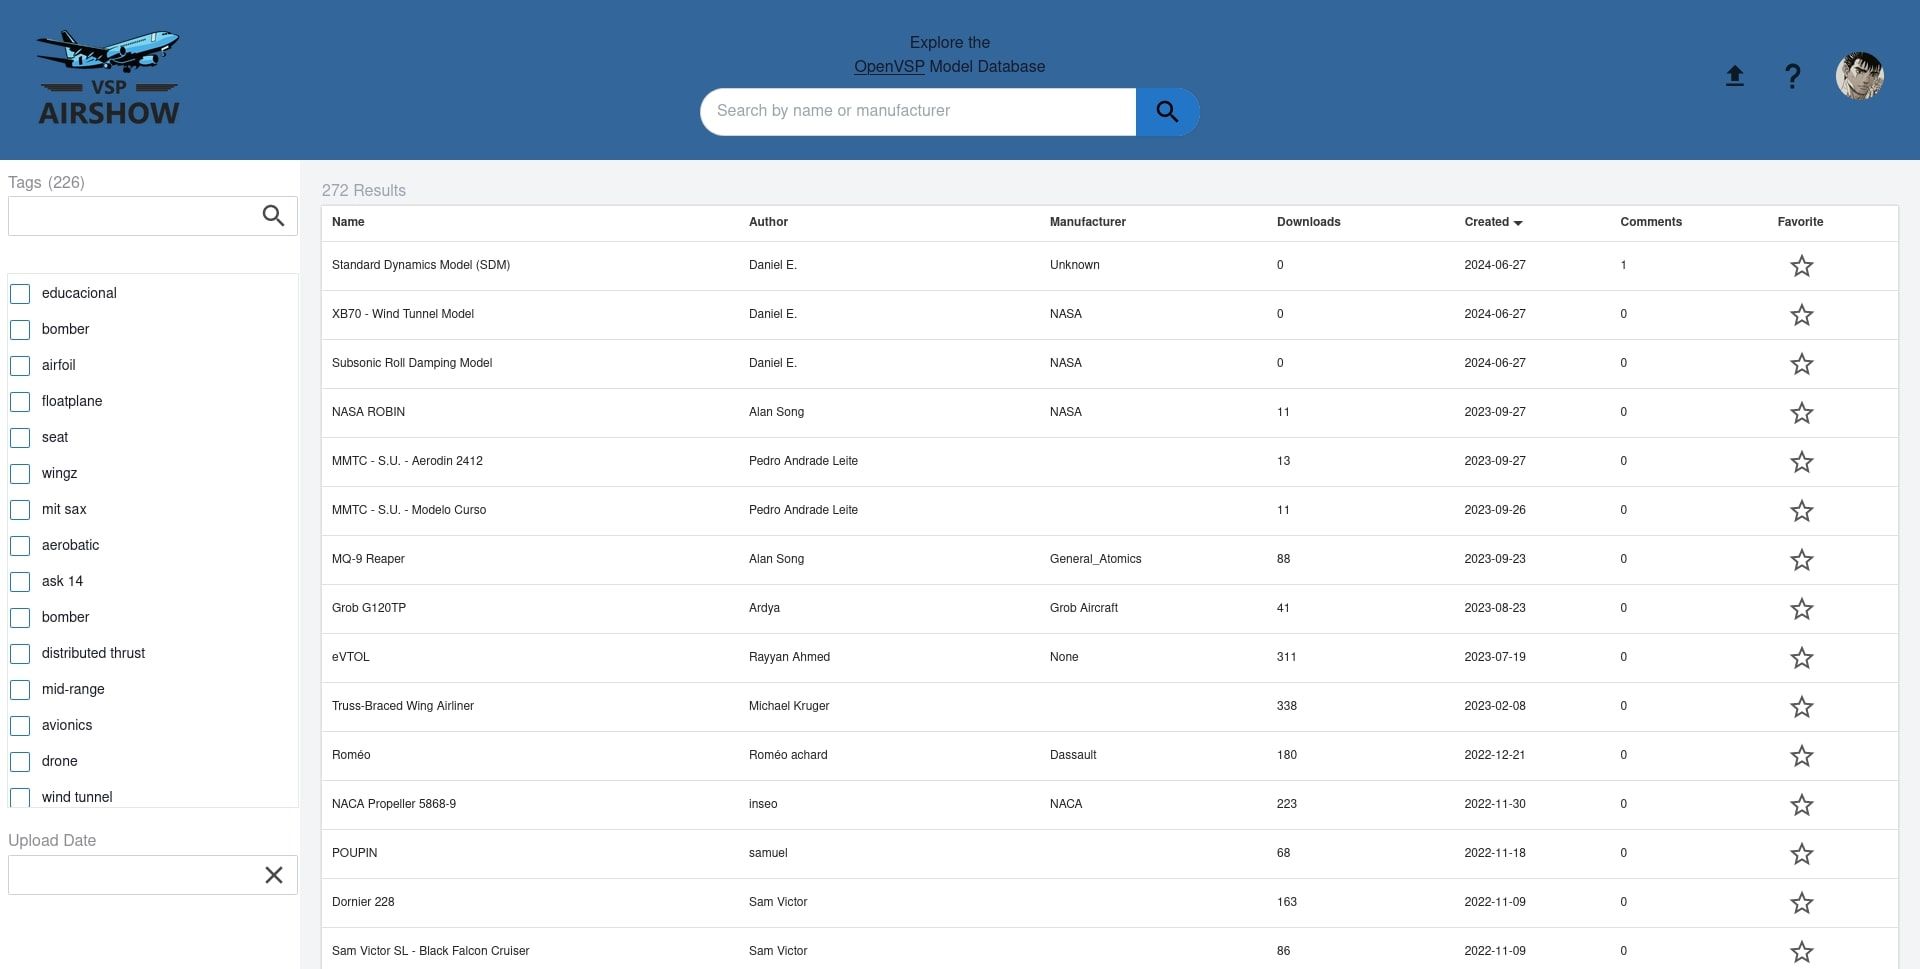1920x969 pixels.
Task: Sort by the Author column header
Action: (768, 222)
